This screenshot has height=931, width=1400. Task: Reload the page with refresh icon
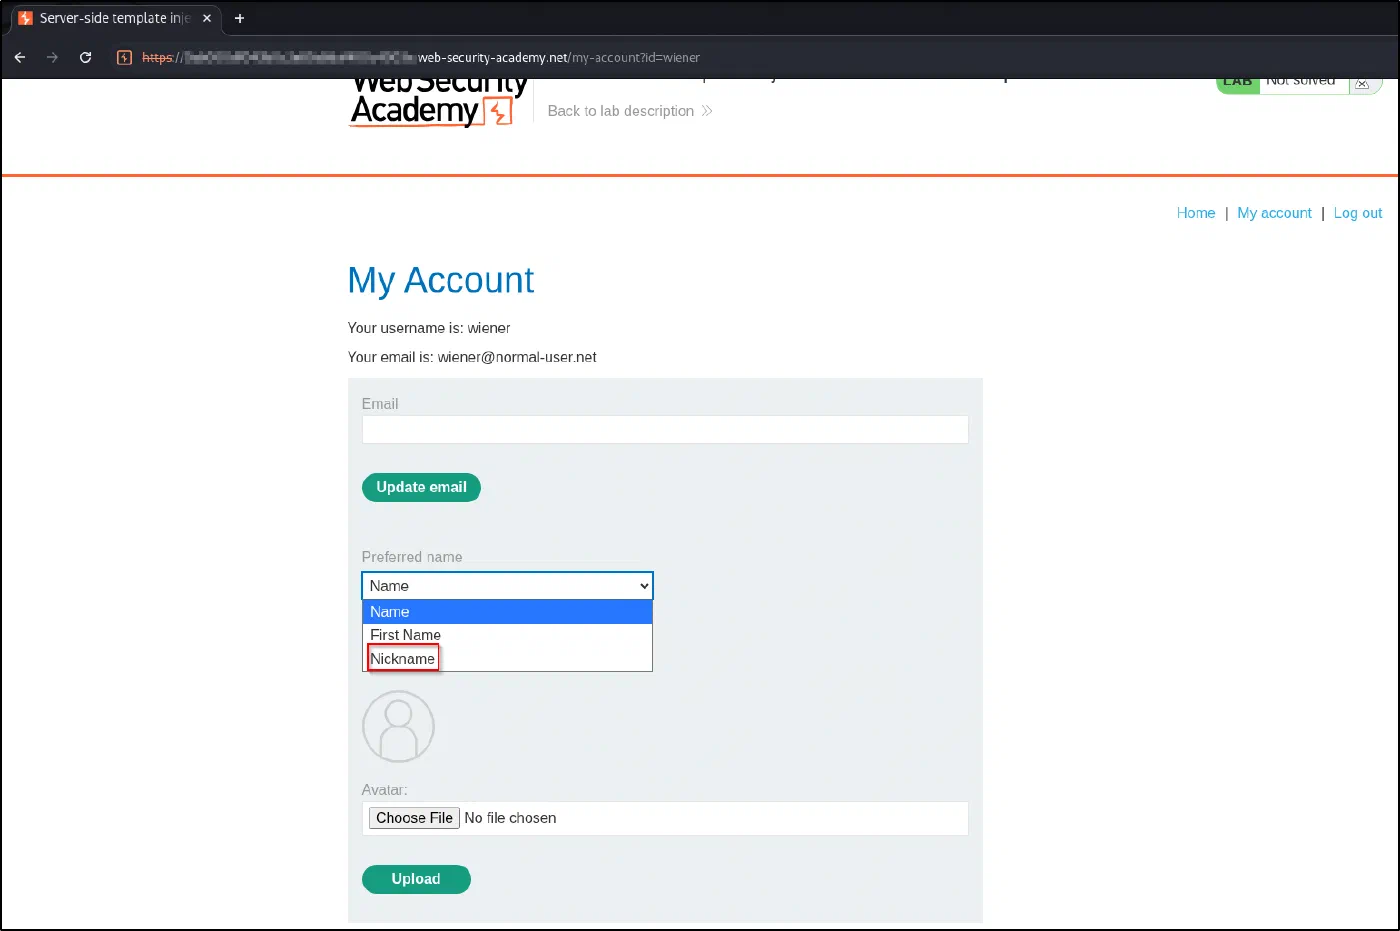(x=86, y=58)
